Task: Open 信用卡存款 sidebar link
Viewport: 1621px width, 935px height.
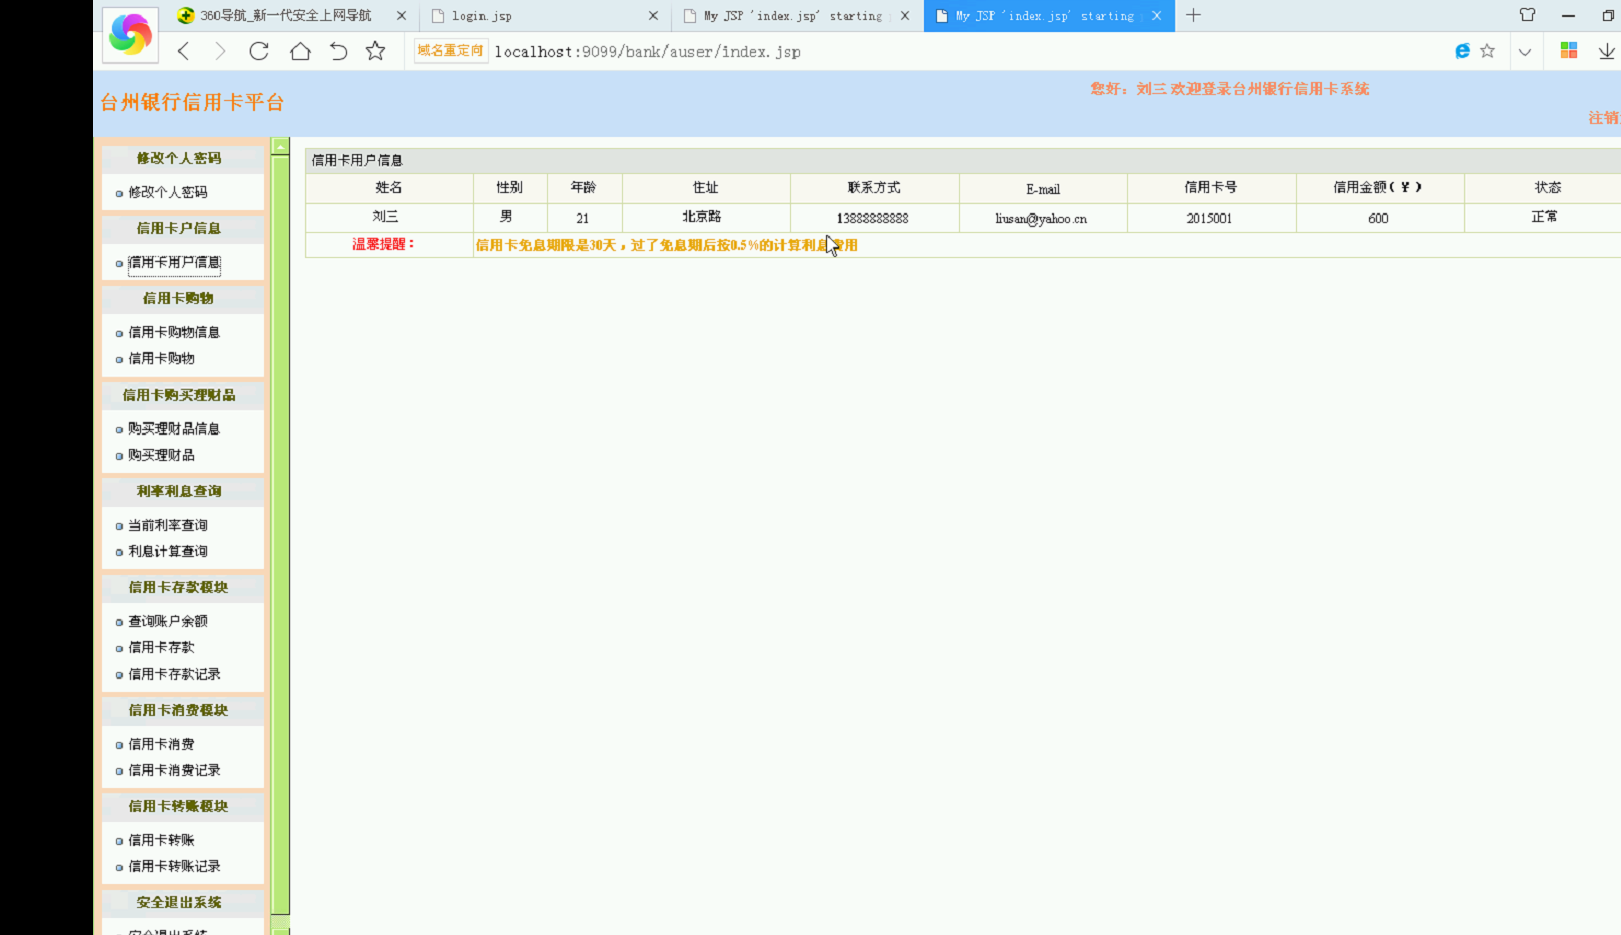Action: tap(161, 647)
